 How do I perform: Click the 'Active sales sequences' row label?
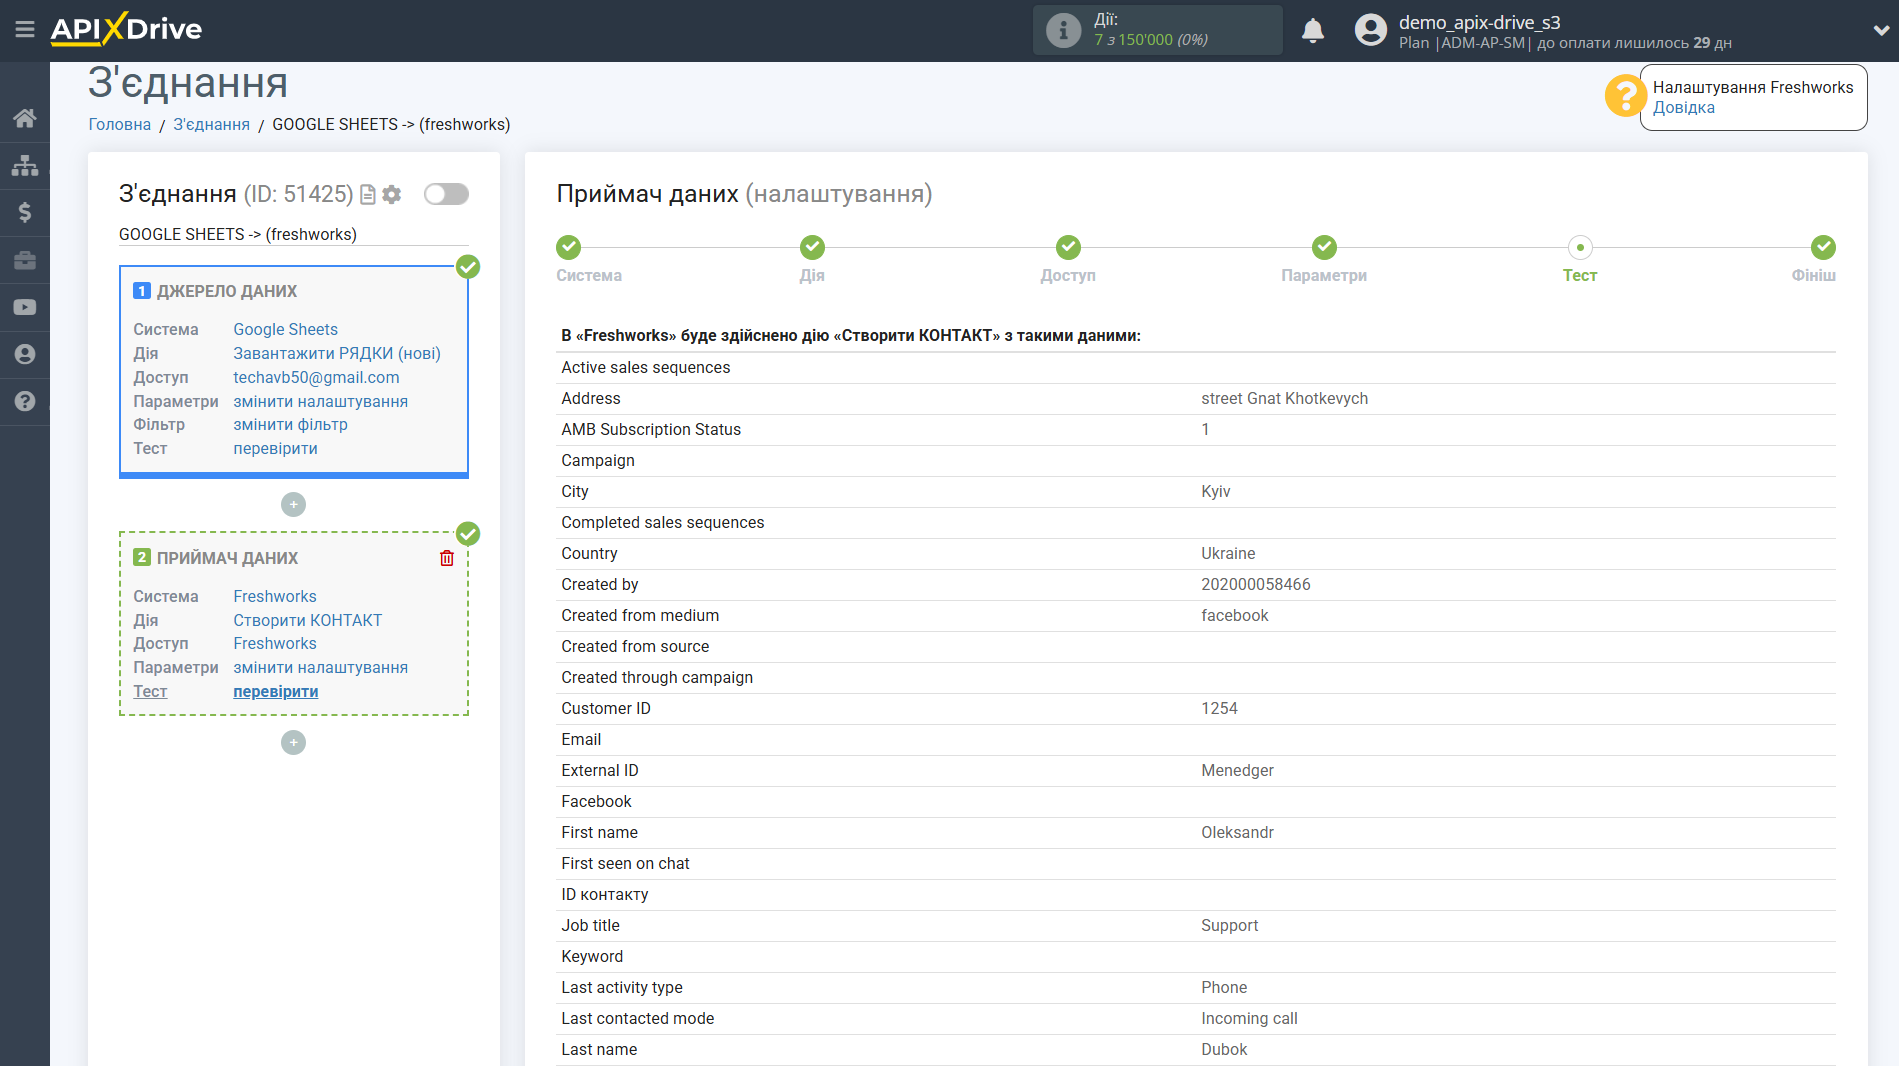[x=645, y=367]
